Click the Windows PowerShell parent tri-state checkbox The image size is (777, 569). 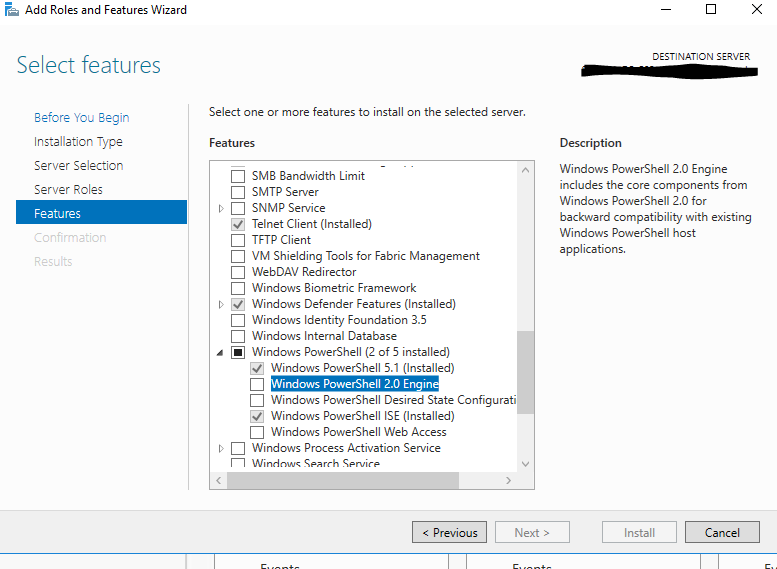[x=238, y=352]
